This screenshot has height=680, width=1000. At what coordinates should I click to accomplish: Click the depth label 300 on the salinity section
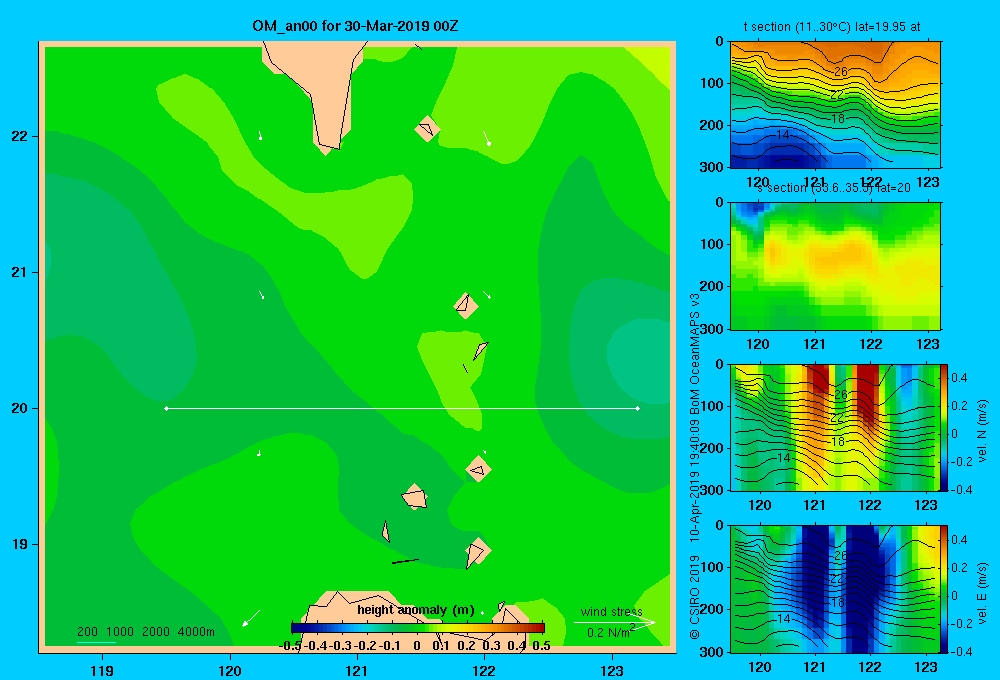pyautogui.click(x=712, y=329)
